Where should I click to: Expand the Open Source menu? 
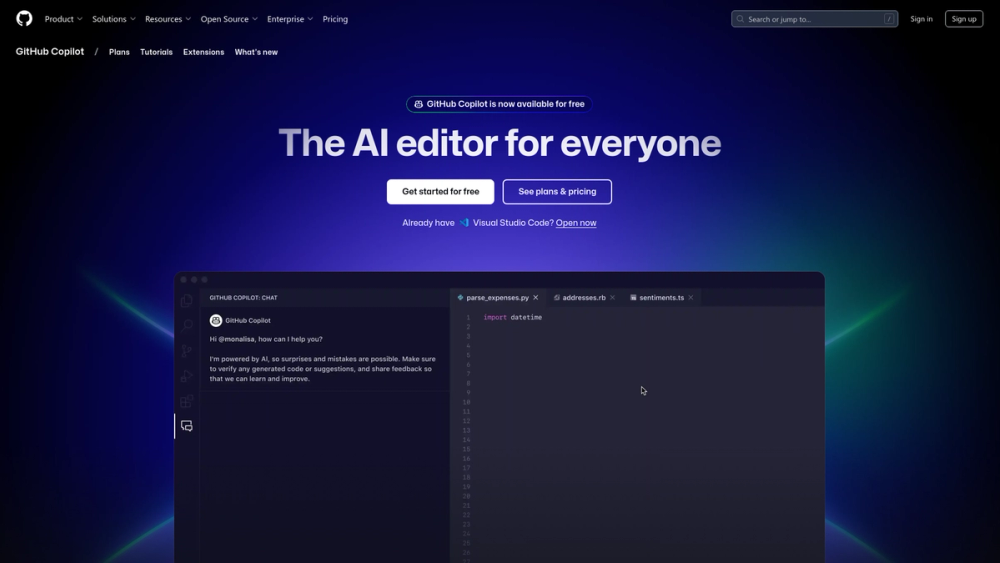[229, 19]
